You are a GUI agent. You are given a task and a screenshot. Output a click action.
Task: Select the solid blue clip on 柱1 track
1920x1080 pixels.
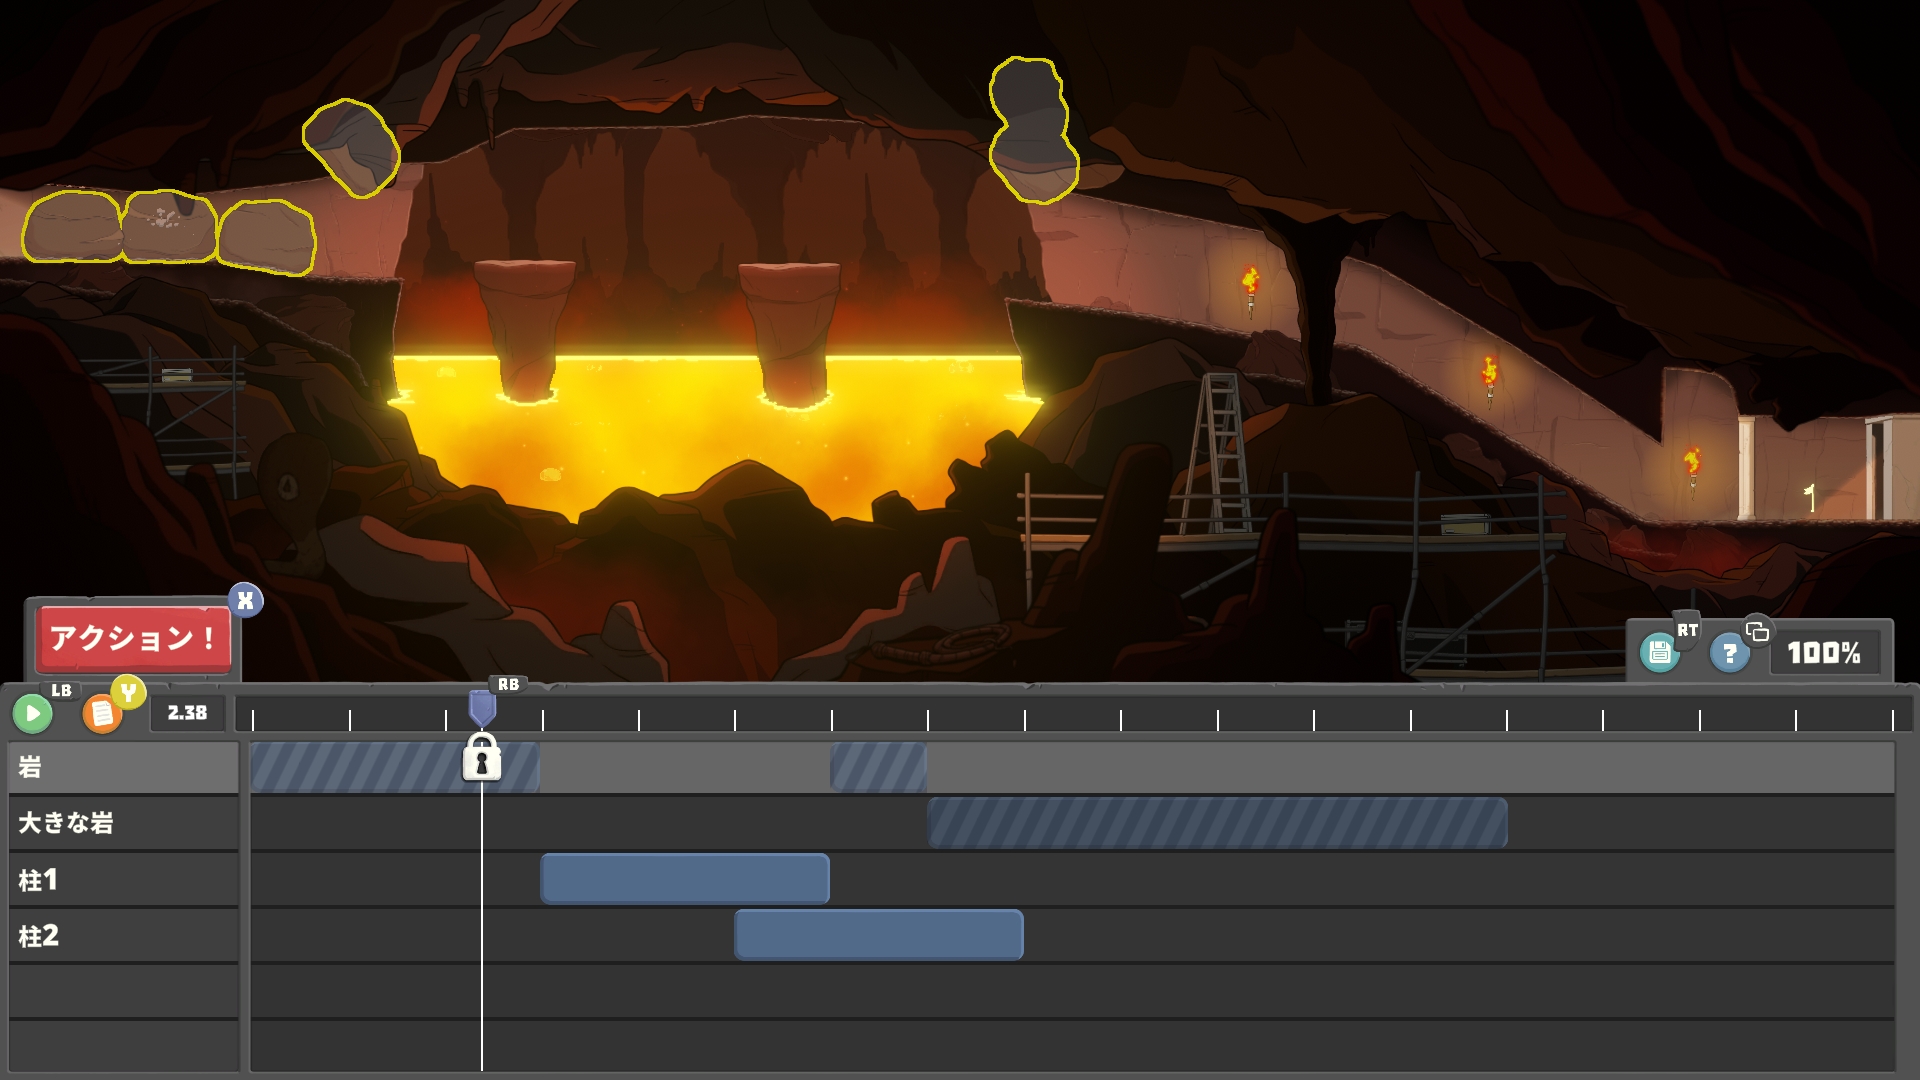coord(685,879)
